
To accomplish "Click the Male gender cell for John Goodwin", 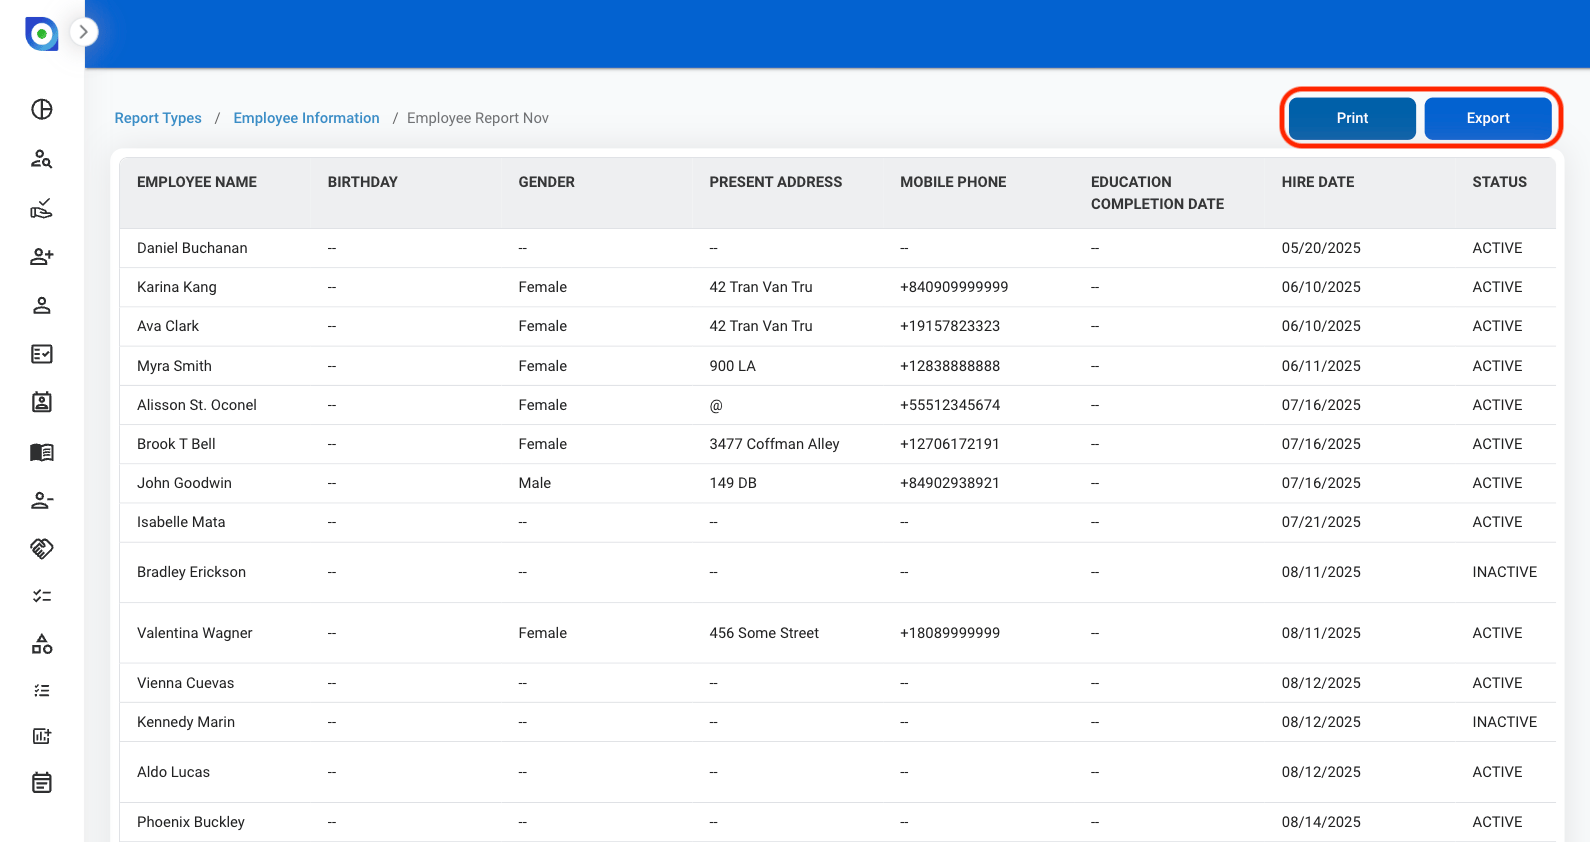I will [x=535, y=483].
